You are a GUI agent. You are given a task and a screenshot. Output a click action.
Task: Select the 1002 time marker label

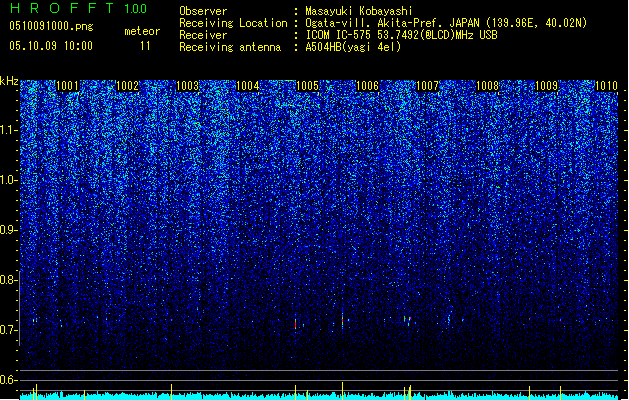[127, 86]
